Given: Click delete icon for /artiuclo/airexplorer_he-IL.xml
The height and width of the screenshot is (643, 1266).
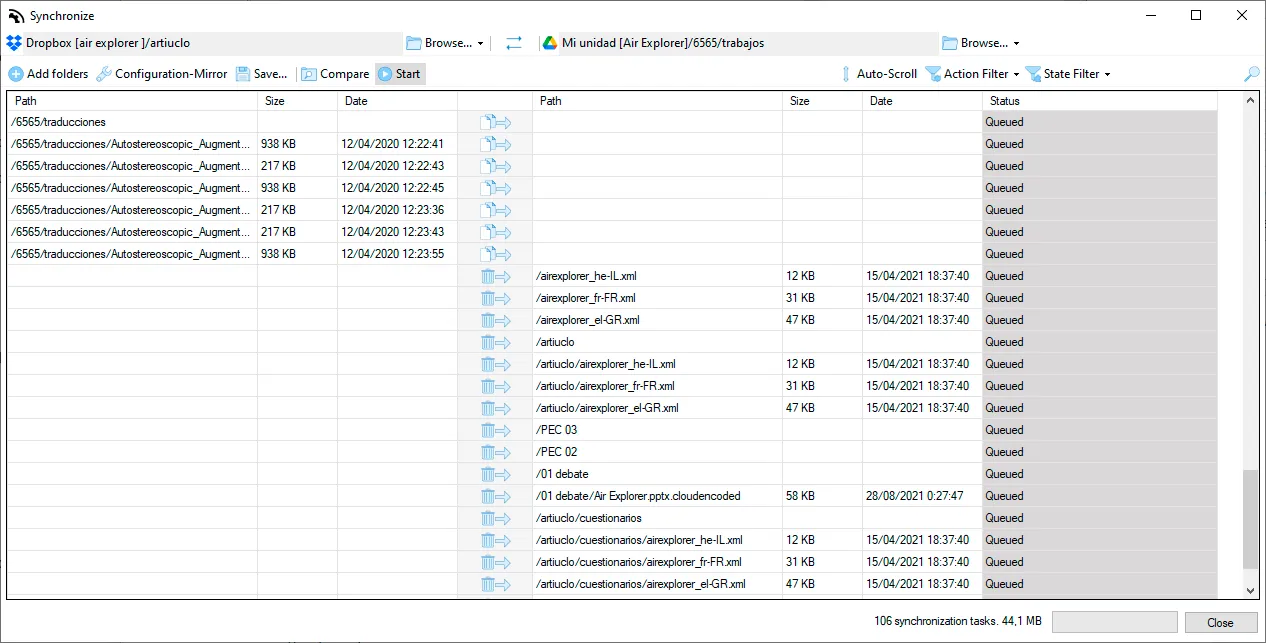Looking at the screenshot, I should pos(495,364).
